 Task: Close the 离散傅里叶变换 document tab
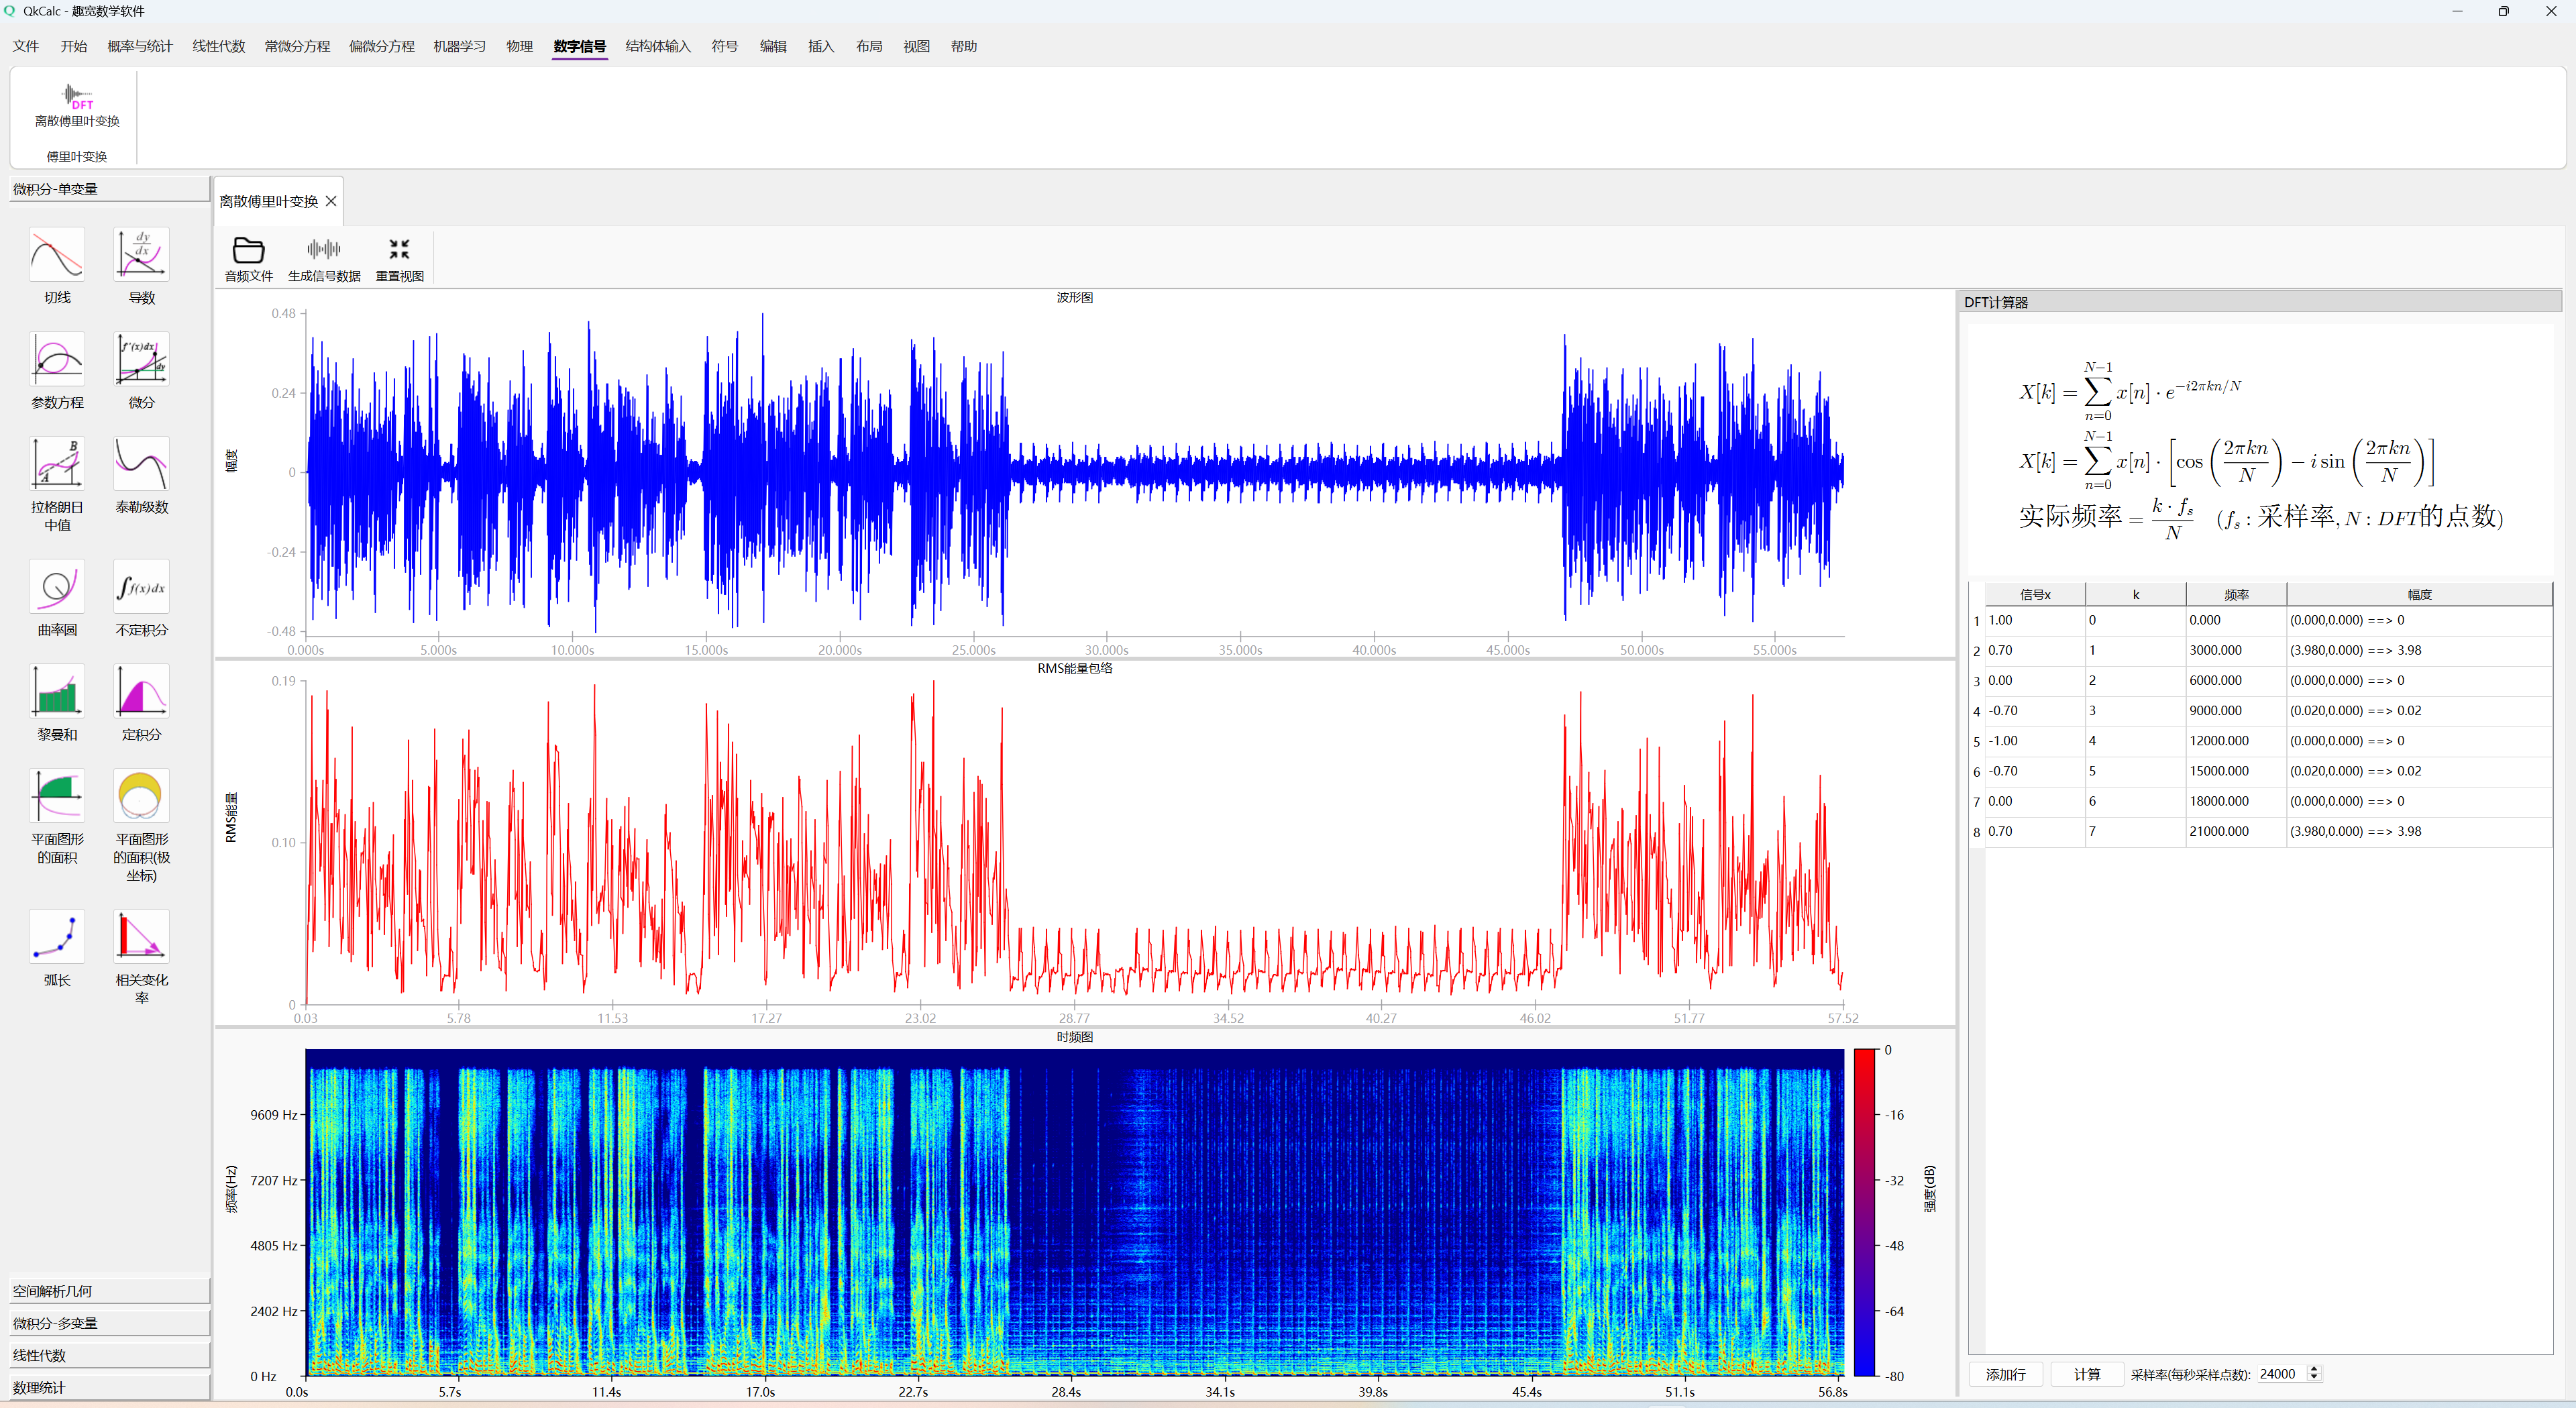tap(331, 201)
